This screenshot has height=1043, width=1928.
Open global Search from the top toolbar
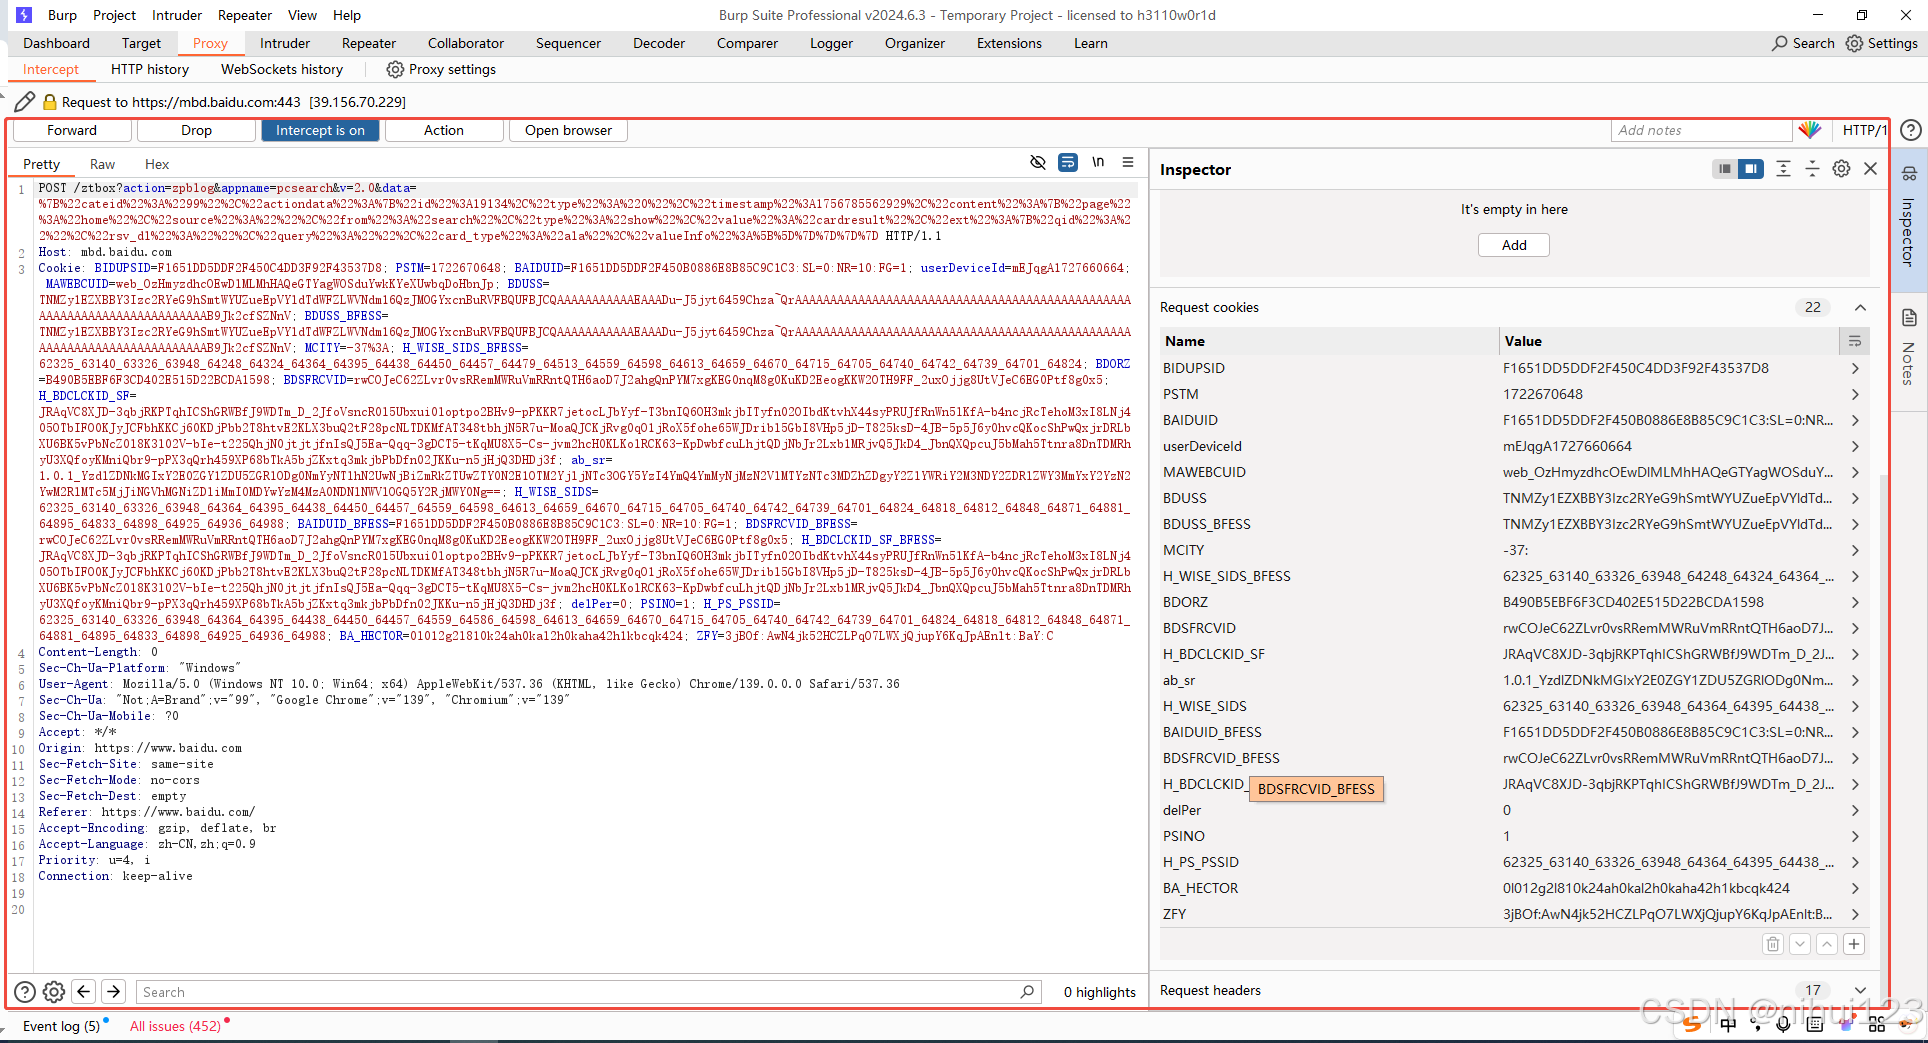coord(1803,43)
